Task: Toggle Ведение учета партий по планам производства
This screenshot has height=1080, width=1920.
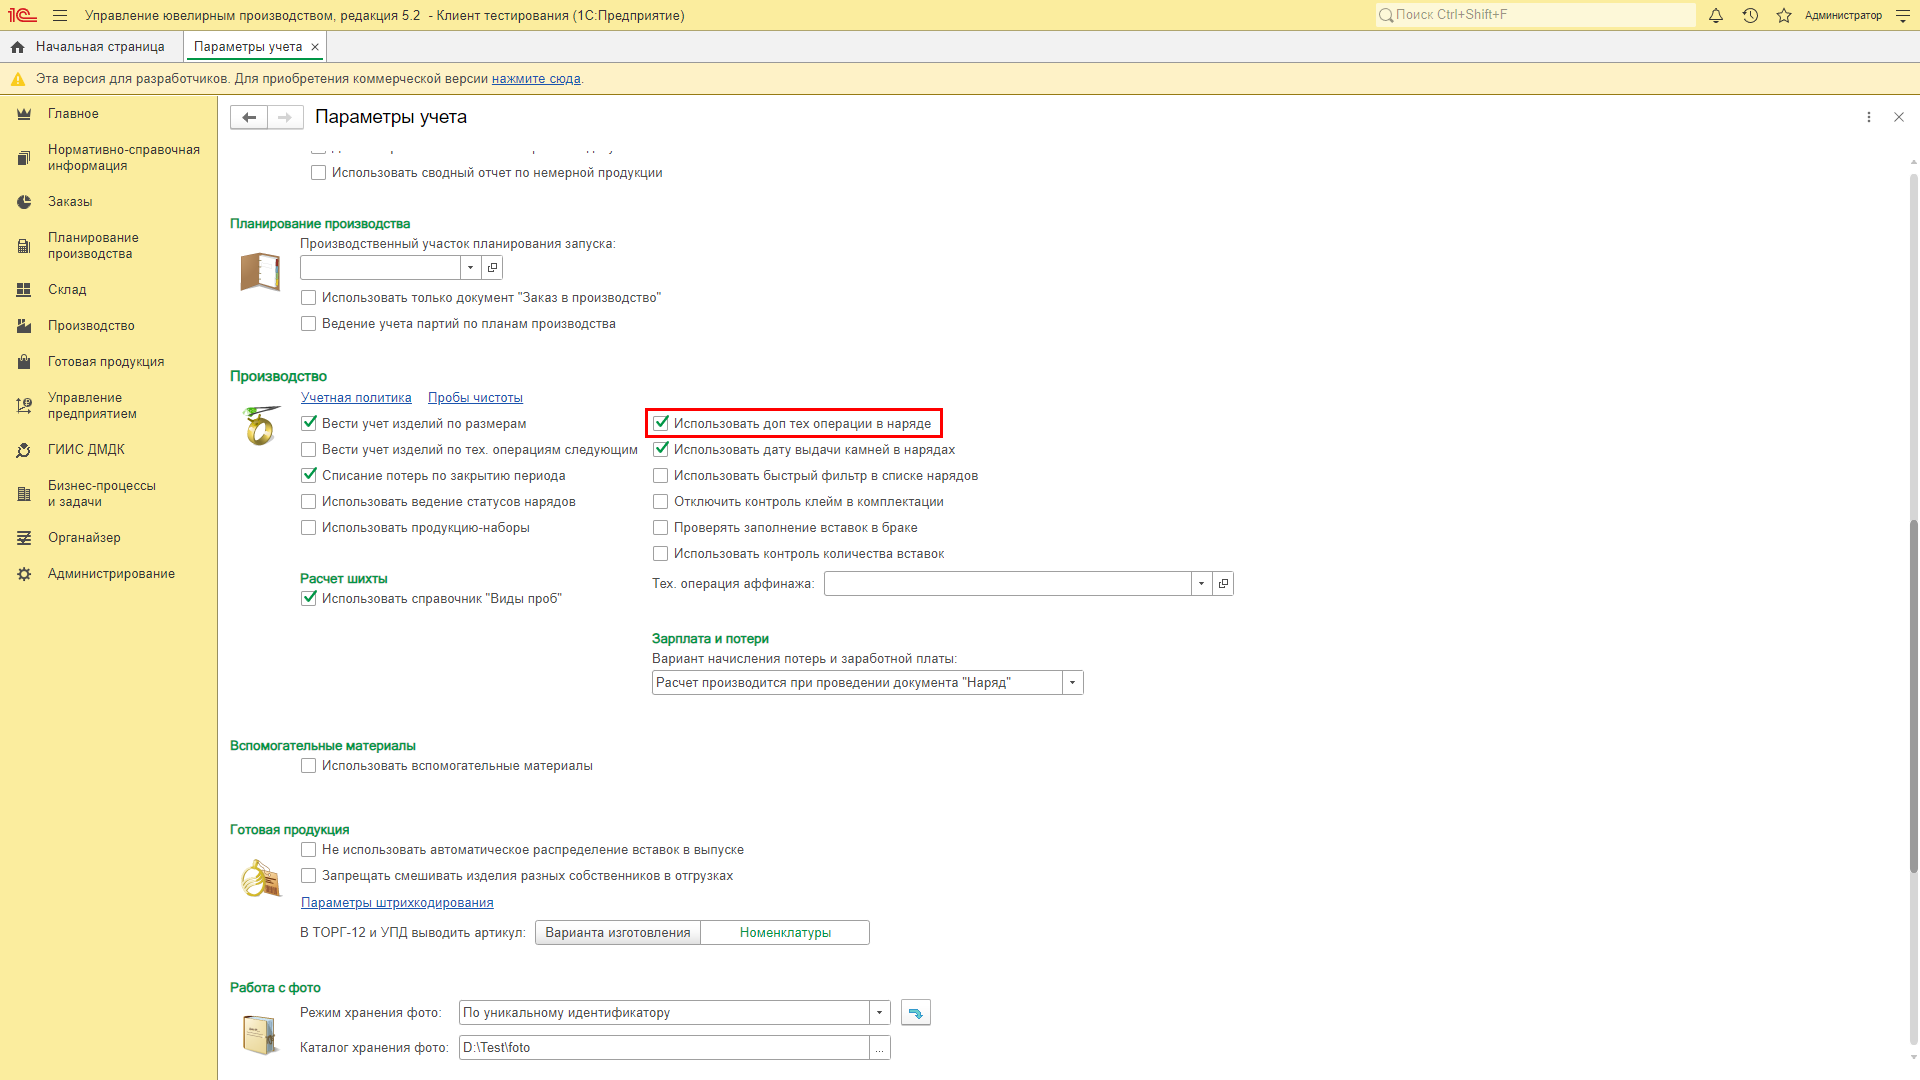Action: (x=308, y=324)
